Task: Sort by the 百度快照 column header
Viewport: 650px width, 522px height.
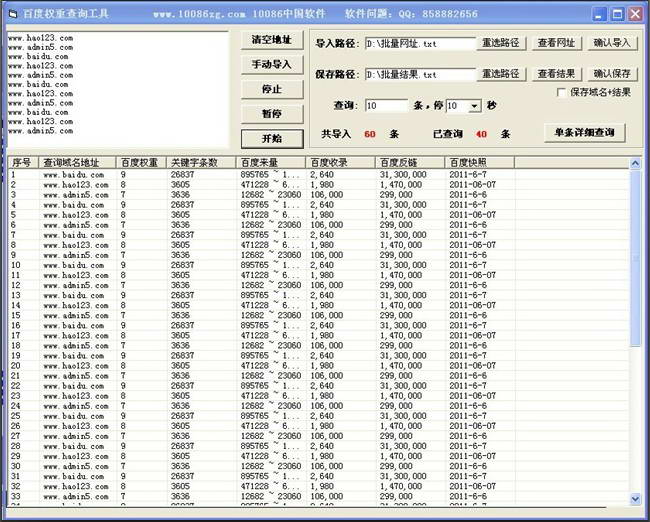Action: (479, 163)
